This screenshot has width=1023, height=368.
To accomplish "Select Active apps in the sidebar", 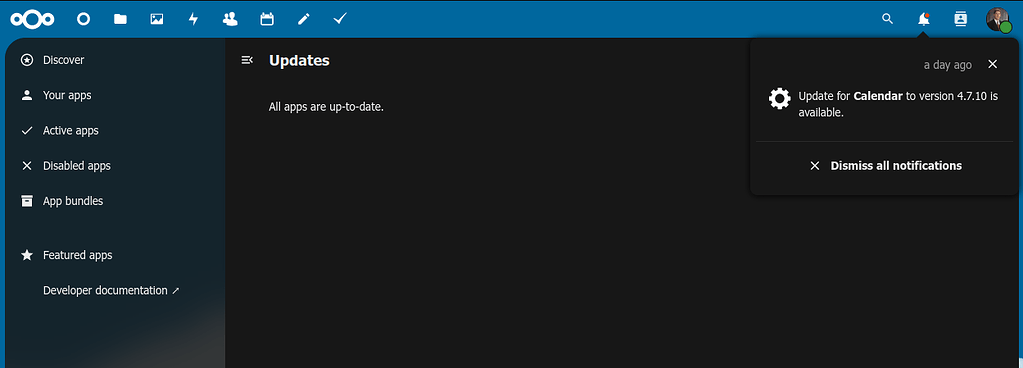I will click(x=115, y=130).
